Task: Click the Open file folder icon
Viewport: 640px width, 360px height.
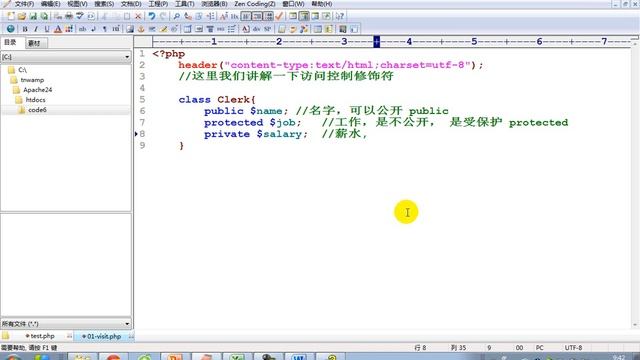Action: (22, 16)
